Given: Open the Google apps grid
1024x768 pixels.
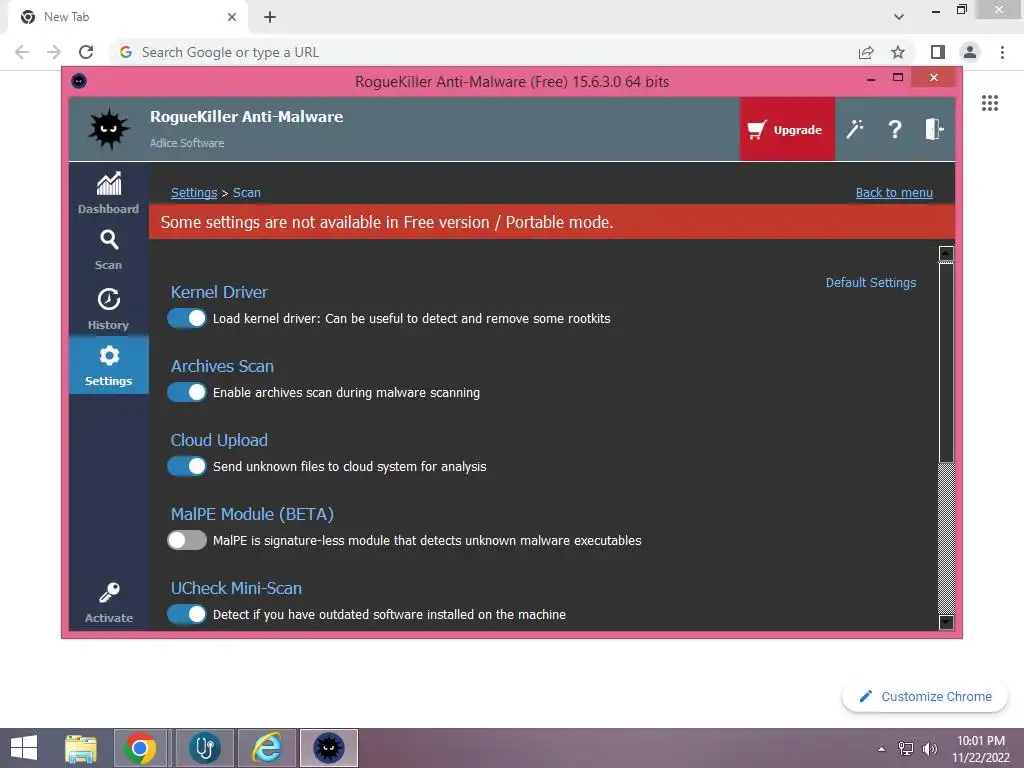Looking at the screenshot, I should click(x=989, y=103).
